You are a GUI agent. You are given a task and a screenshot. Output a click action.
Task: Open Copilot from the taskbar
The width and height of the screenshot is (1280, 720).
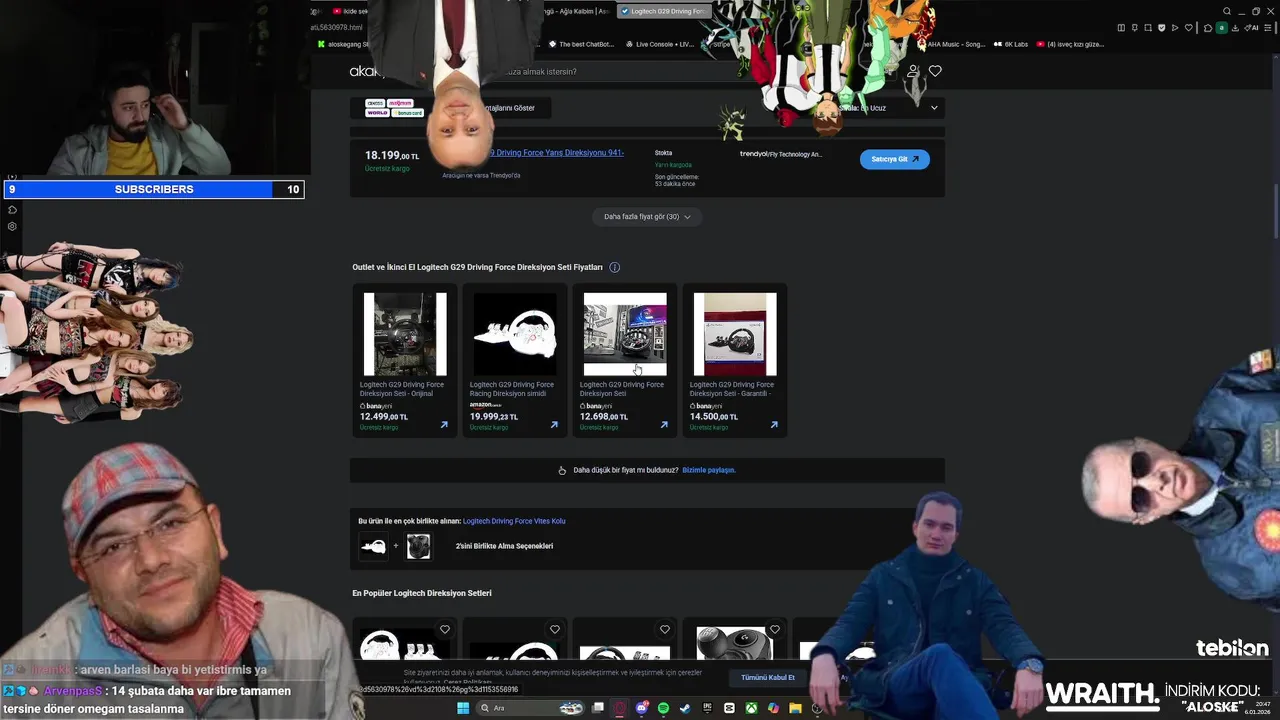click(x=773, y=708)
